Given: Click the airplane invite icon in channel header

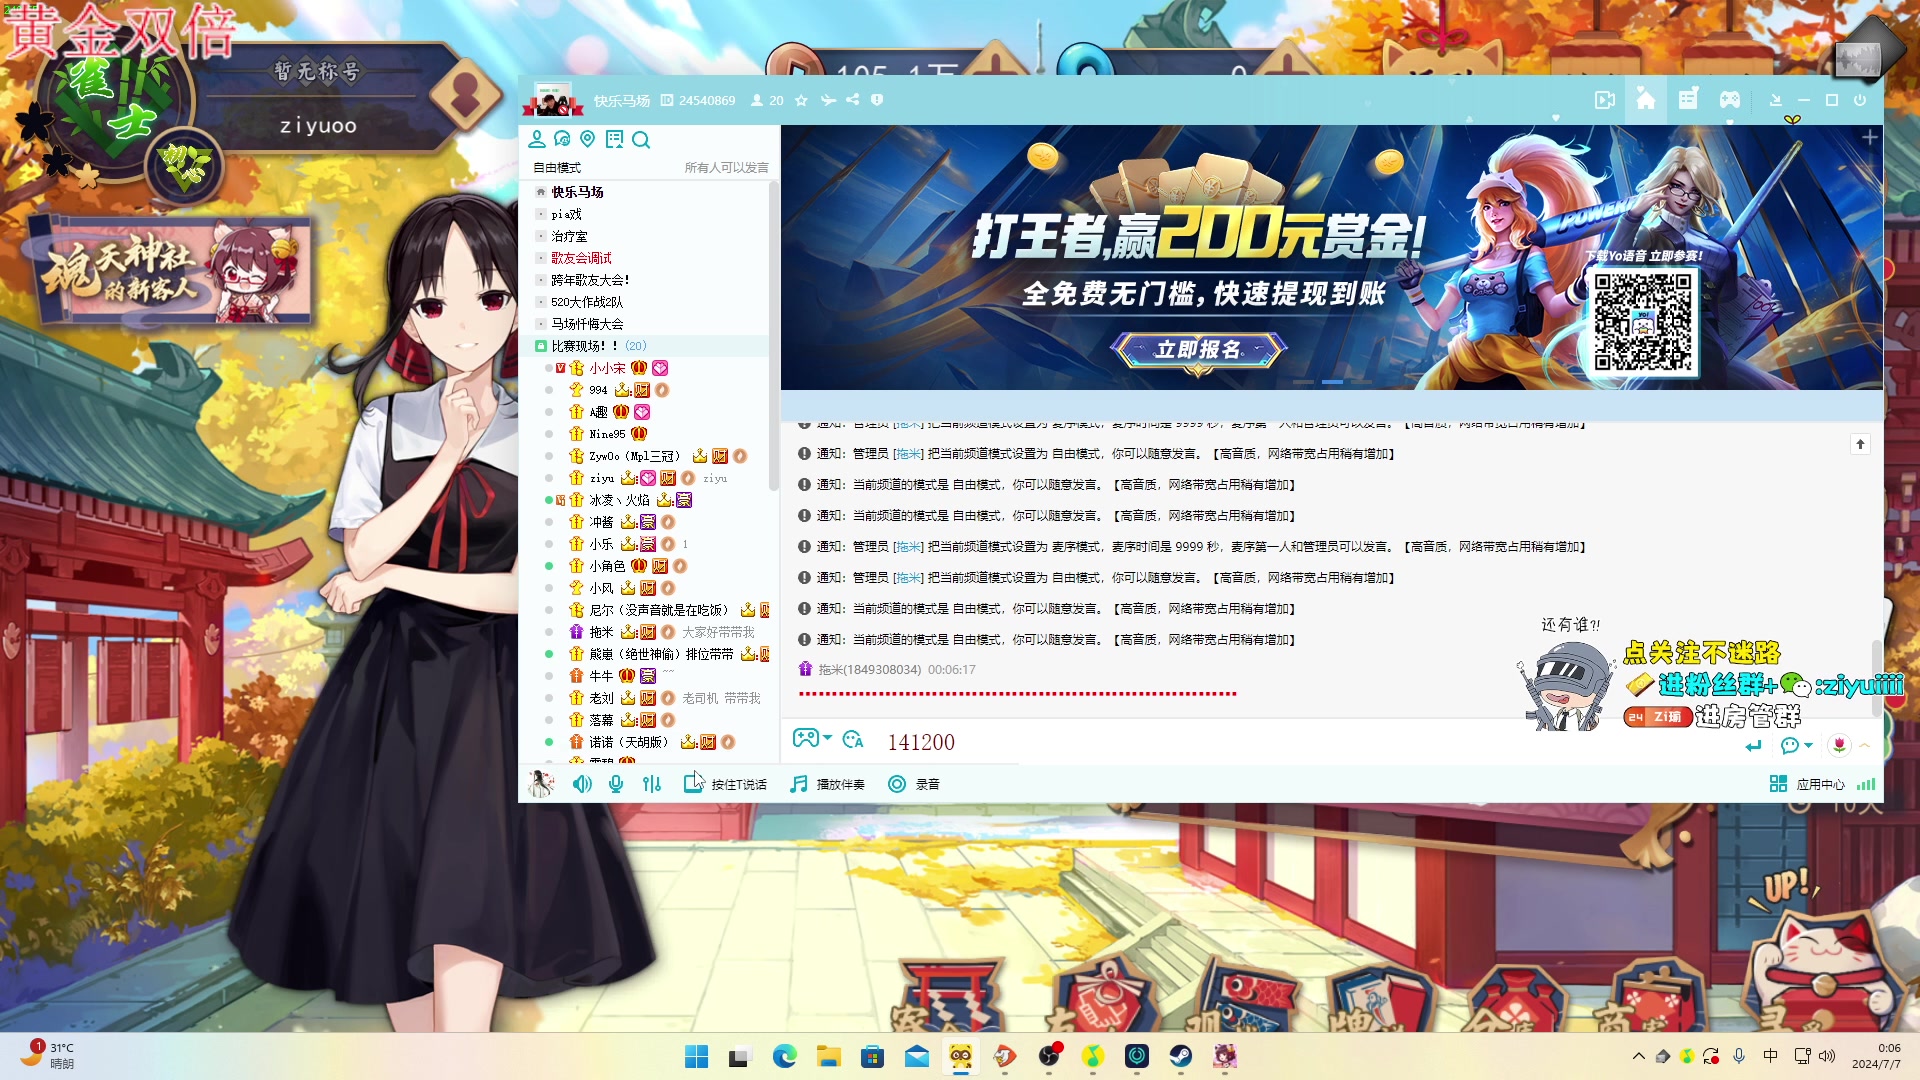Looking at the screenshot, I should pyautogui.click(x=828, y=100).
